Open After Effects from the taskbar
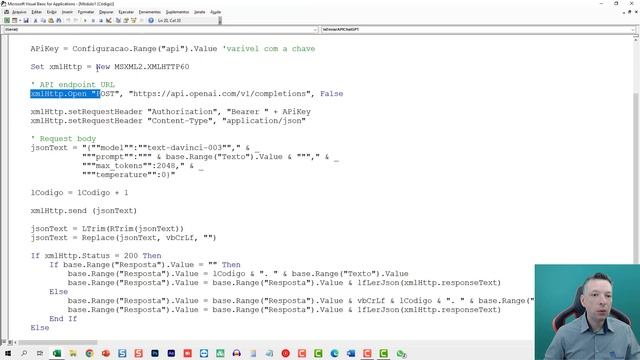The width and height of the screenshot is (640, 360). 171,353
